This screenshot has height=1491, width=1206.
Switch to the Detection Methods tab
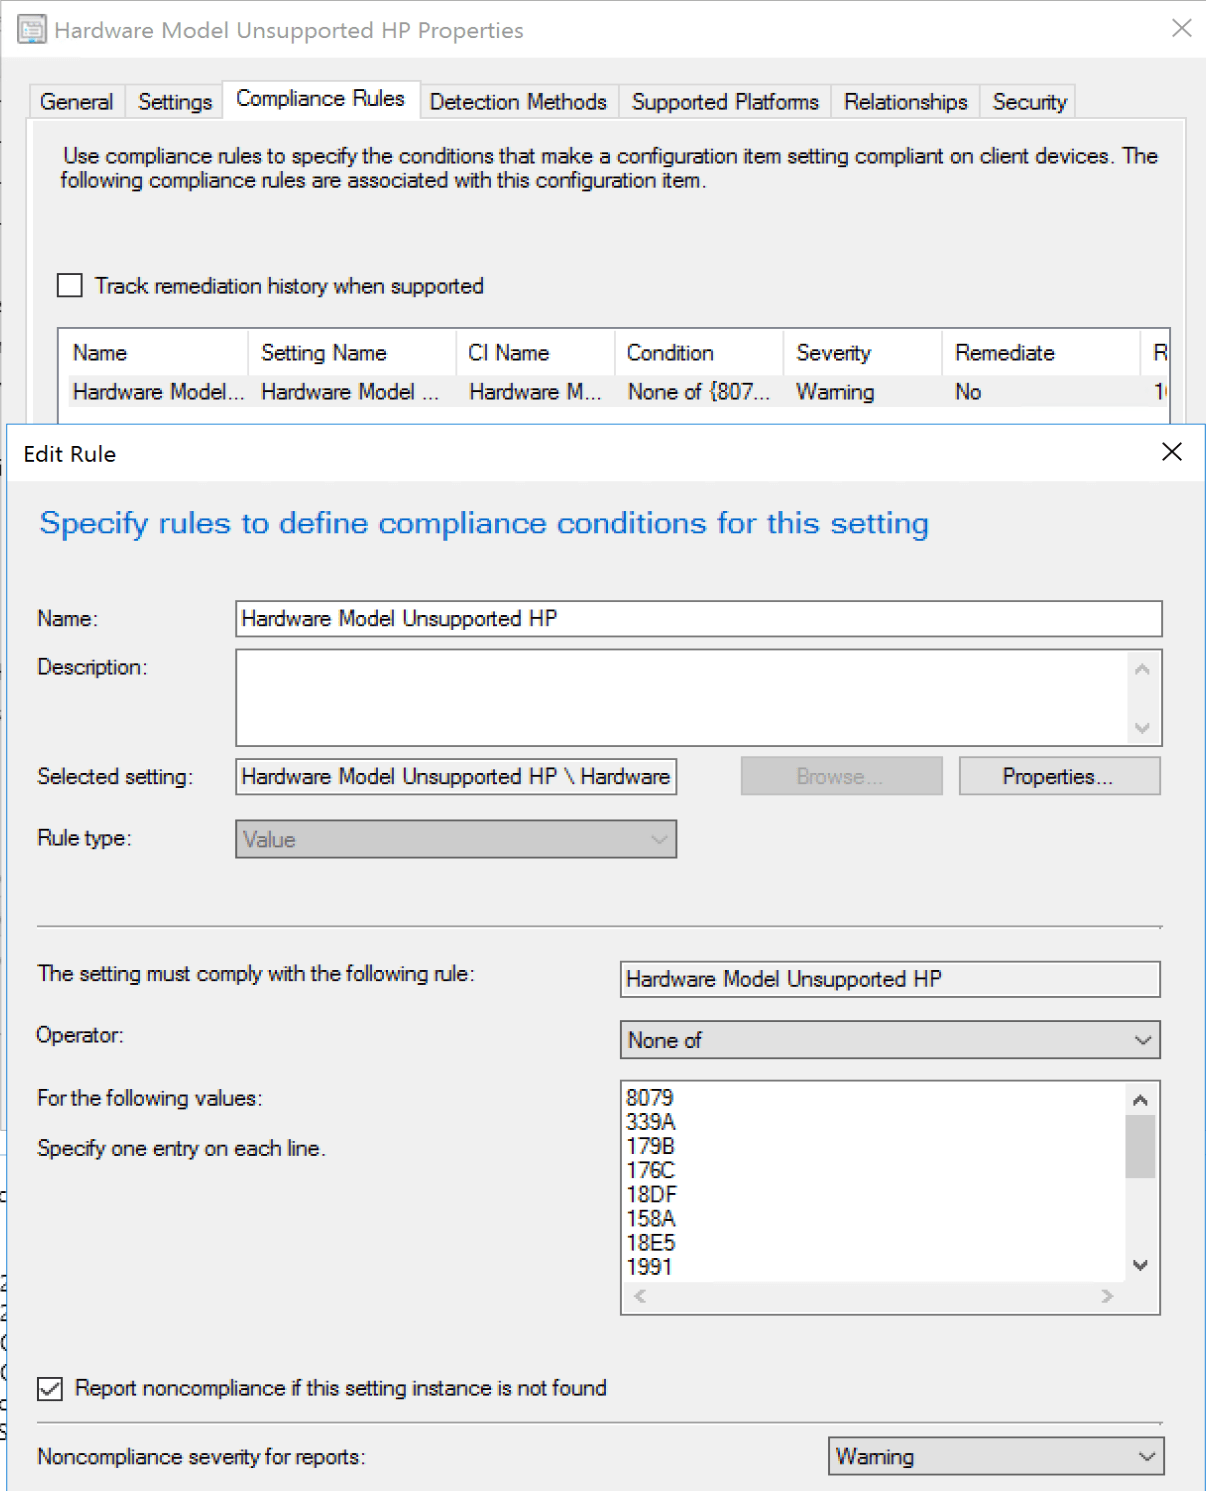pyautogui.click(x=518, y=102)
